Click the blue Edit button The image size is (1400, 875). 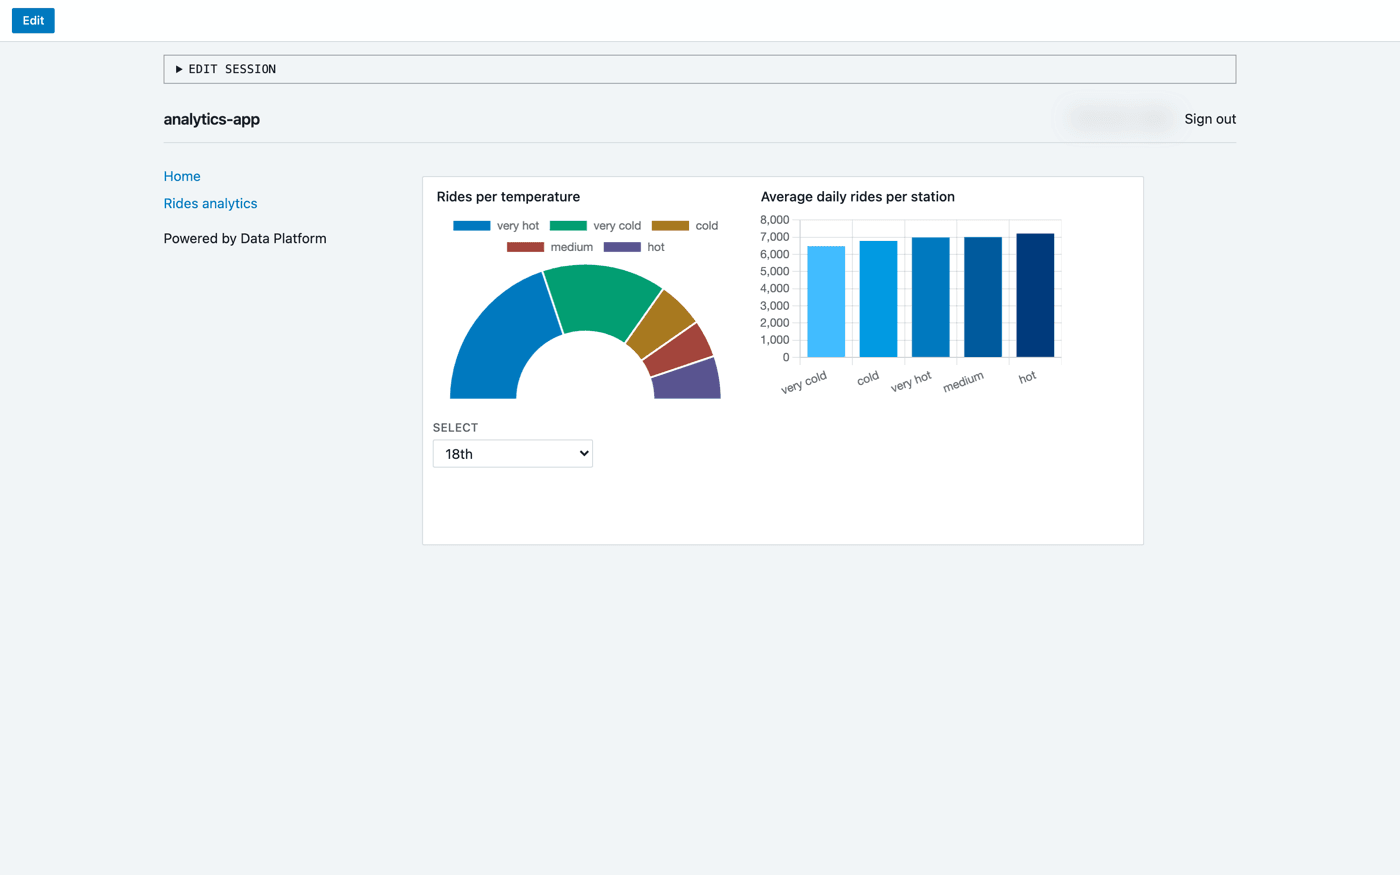pos(33,20)
